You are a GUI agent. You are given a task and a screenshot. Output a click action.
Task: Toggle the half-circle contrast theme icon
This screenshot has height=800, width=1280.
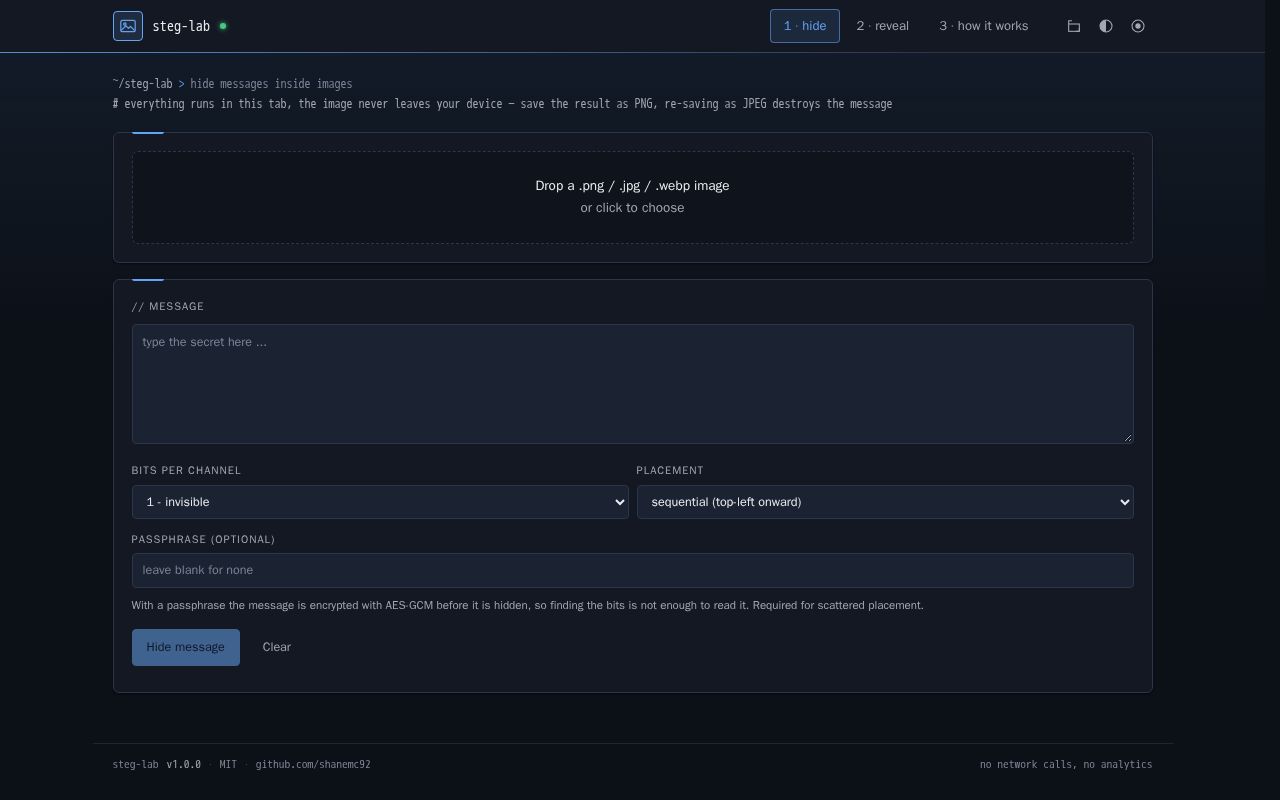click(1106, 26)
